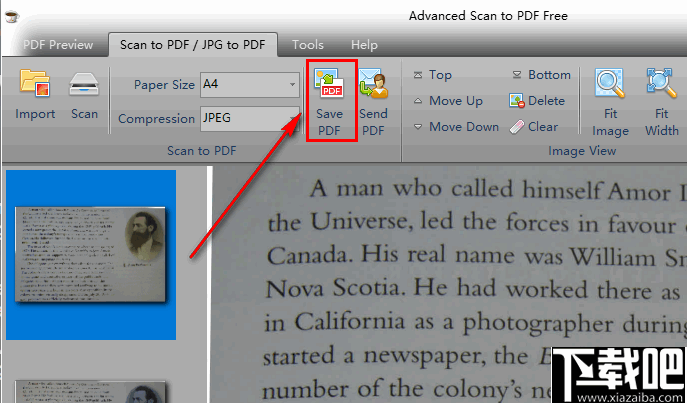The image size is (687, 403).
Task: Click the scanned text preview image
Action: tap(450, 285)
